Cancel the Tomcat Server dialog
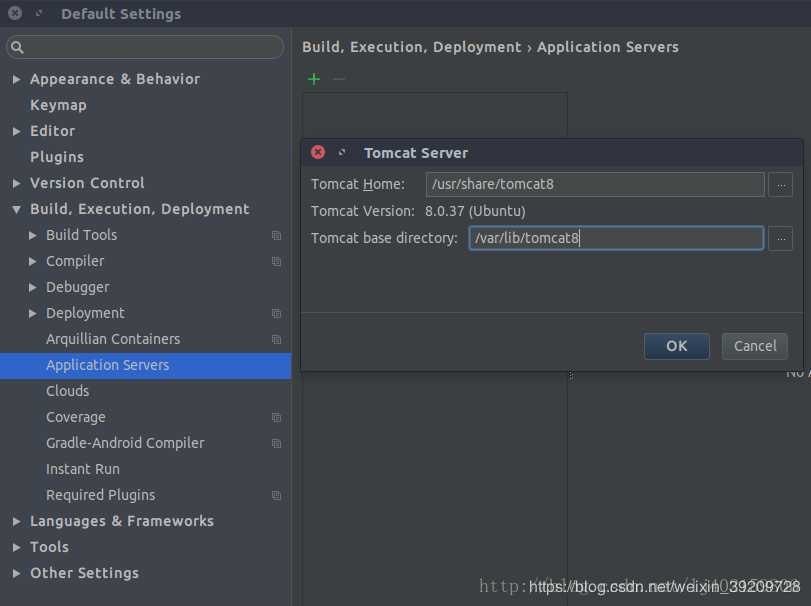This screenshot has height=606, width=811. (x=755, y=346)
